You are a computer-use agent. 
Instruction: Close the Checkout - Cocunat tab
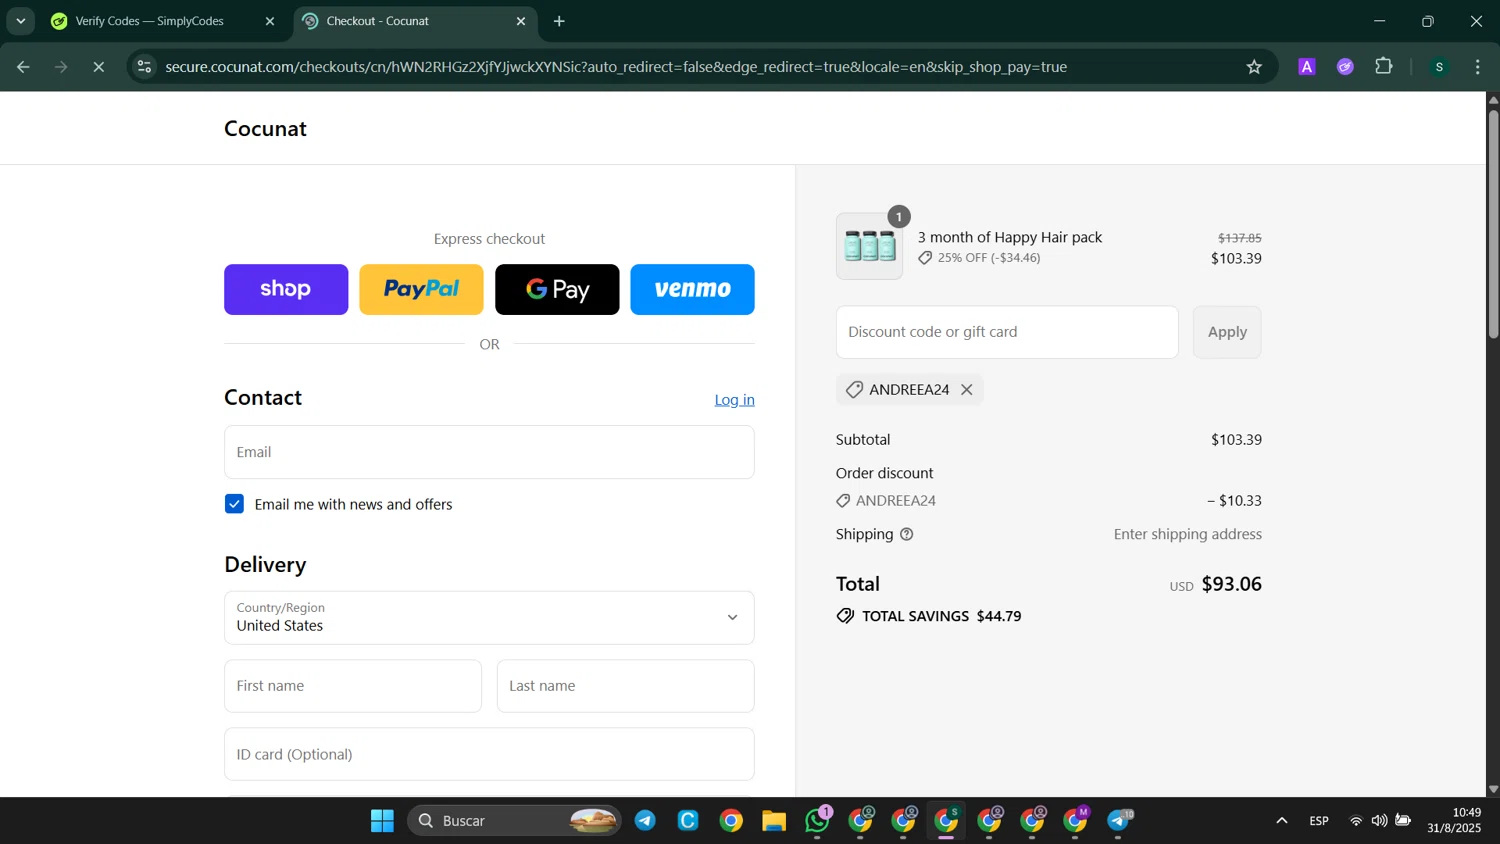point(520,21)
